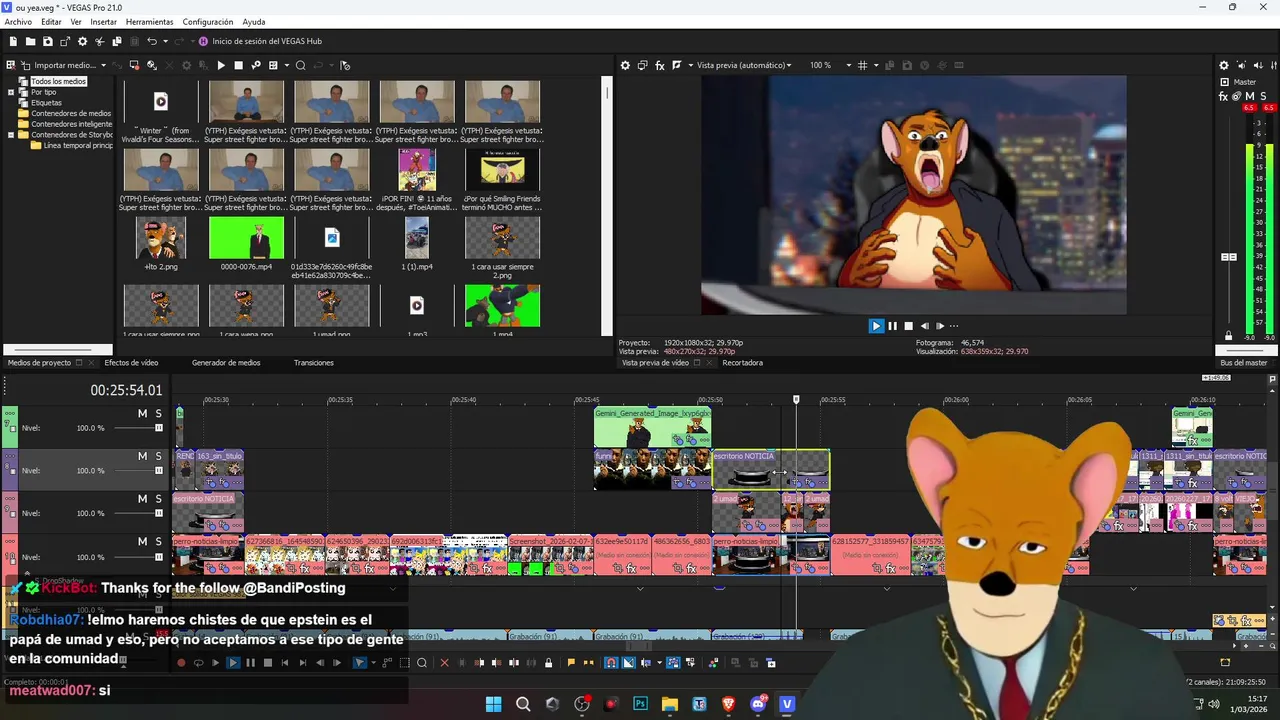
Task: Mute the first track with M
Action: pyautogui.click(x=142, y=413)
